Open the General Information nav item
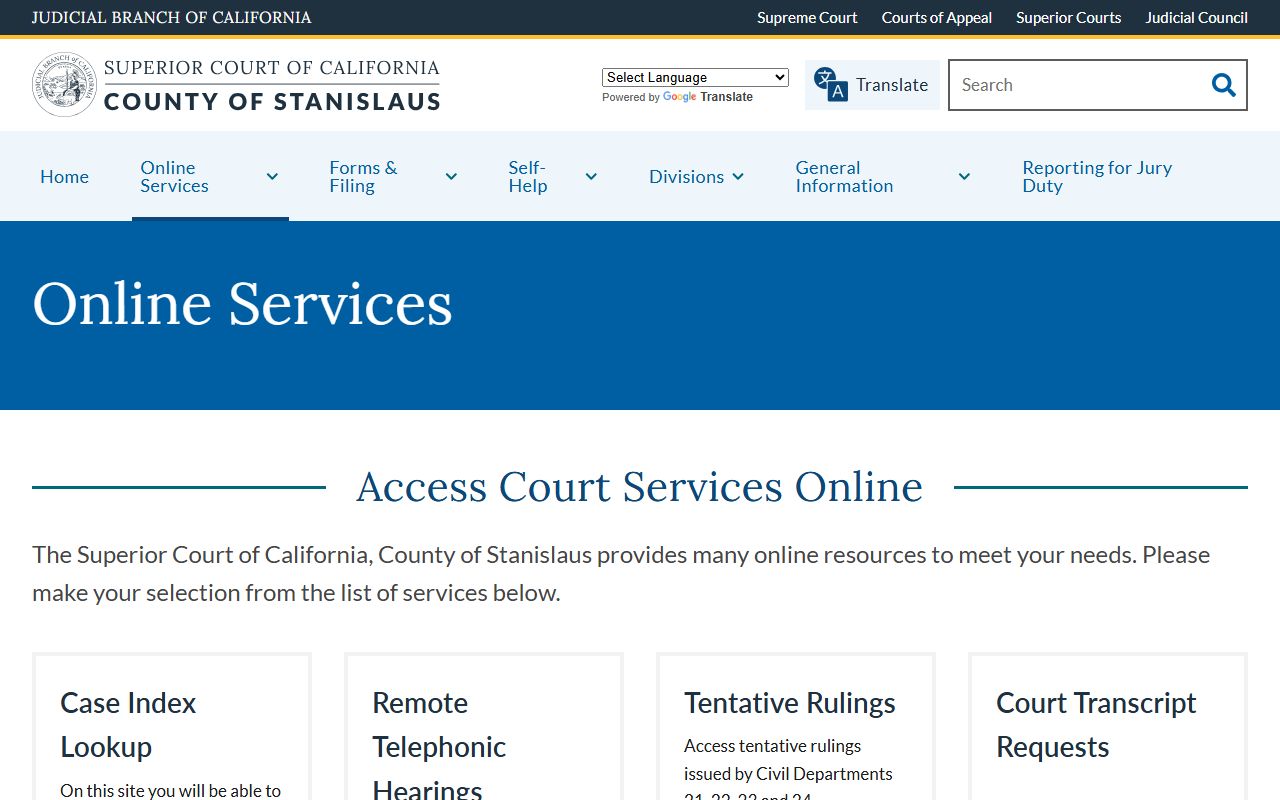 [x=844, y=177]
